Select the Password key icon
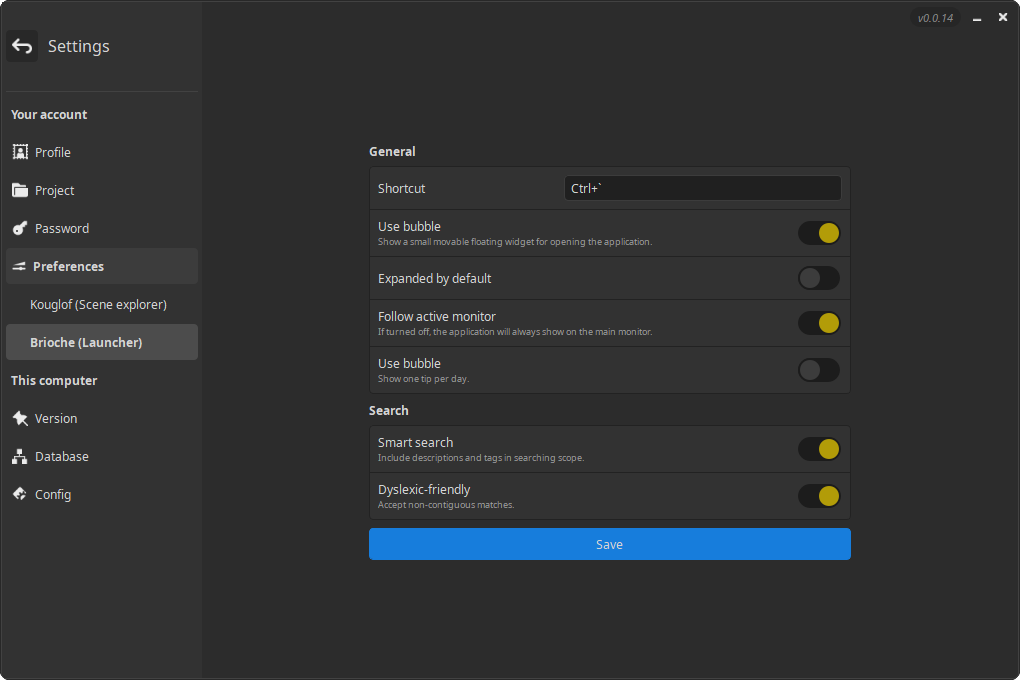This screenshot has width=1020, height=680. click(20, 228)
